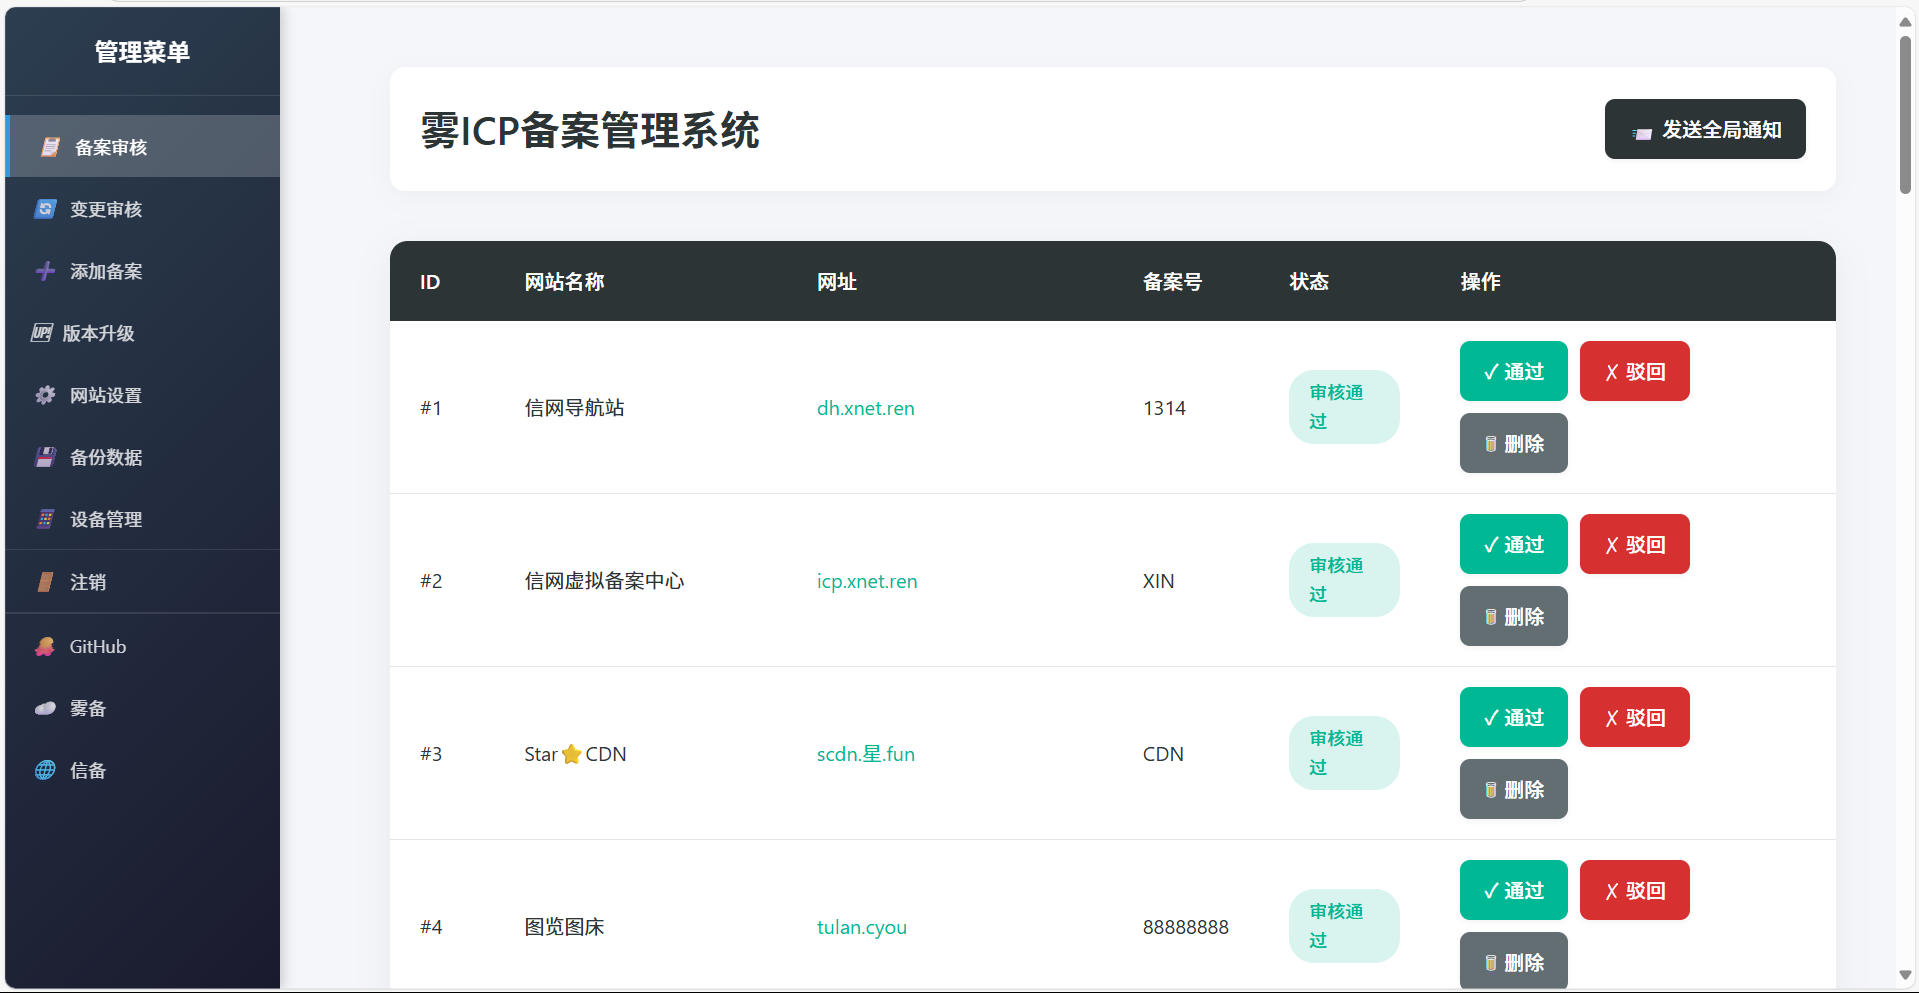Image resolution: width=1919 pixels, height=993 pixels.
Task: Click the floppy disk icon for 备份数据
Action: [x=45, y=457]
